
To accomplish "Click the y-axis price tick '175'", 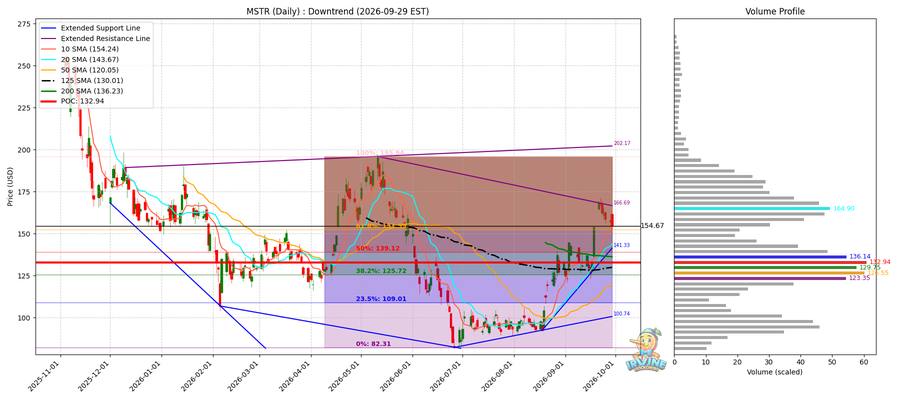I will (x=25, y=192).
